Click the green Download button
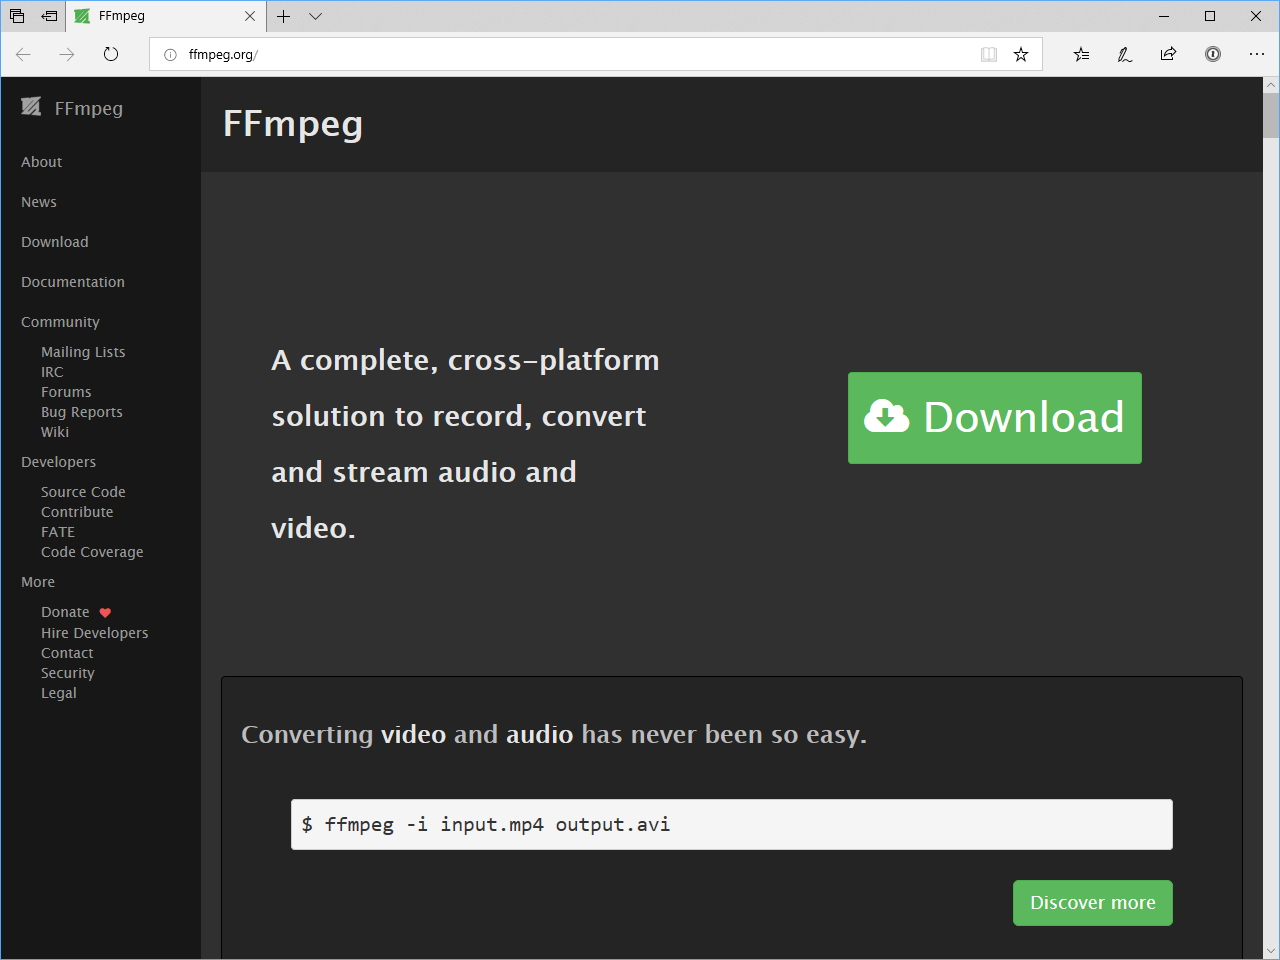Image resolution: width=1280 pixels, height=960 pixels. 993,418
